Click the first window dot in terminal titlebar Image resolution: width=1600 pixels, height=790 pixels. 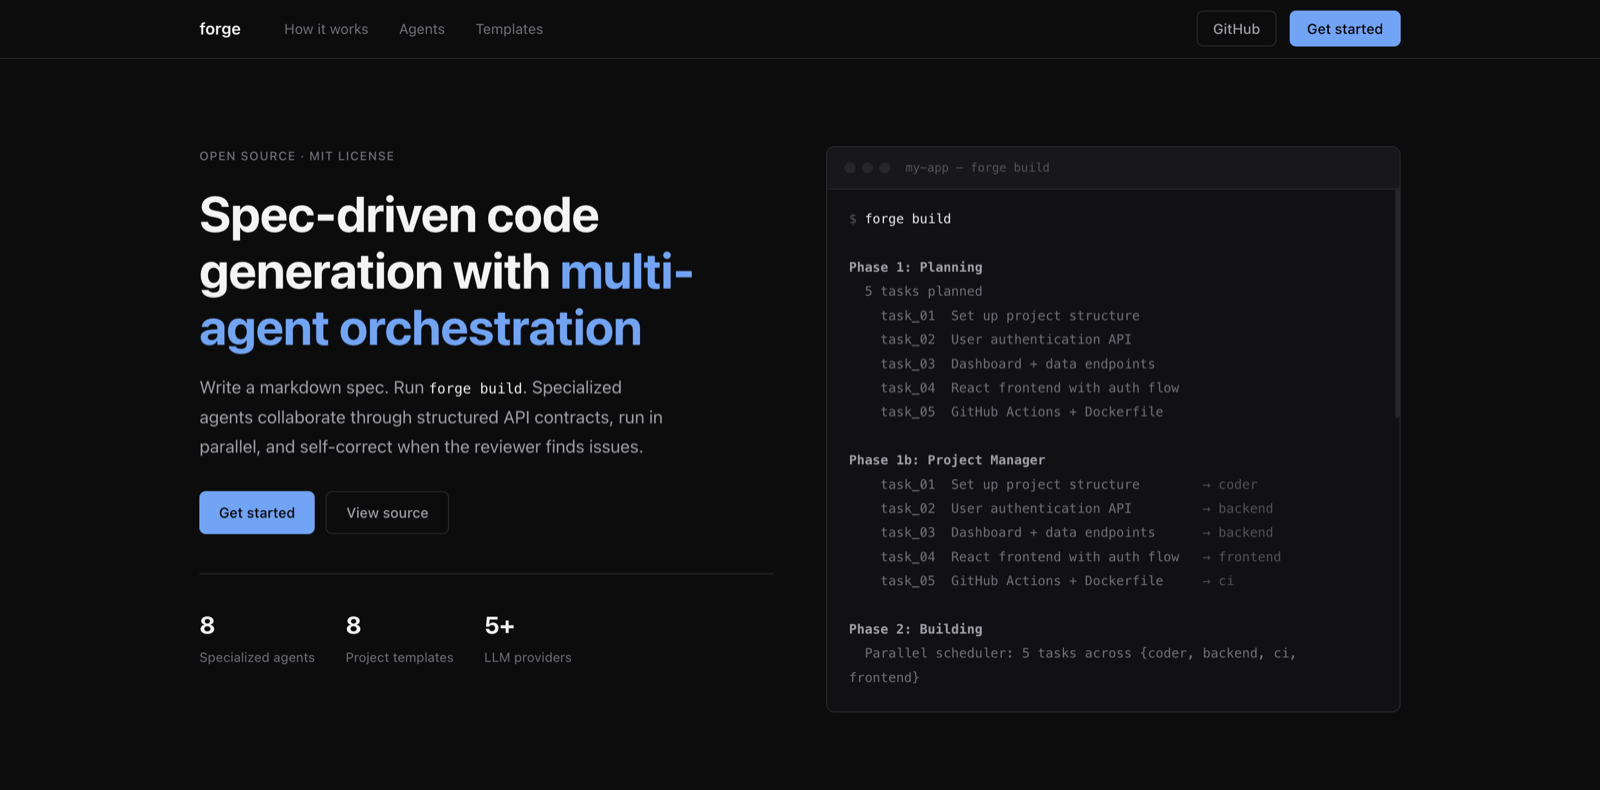click(850, 168)
